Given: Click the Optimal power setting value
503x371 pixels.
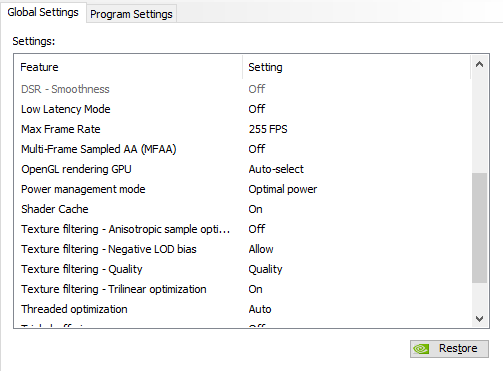Looking at the screenshot, I should pos(283,189).
